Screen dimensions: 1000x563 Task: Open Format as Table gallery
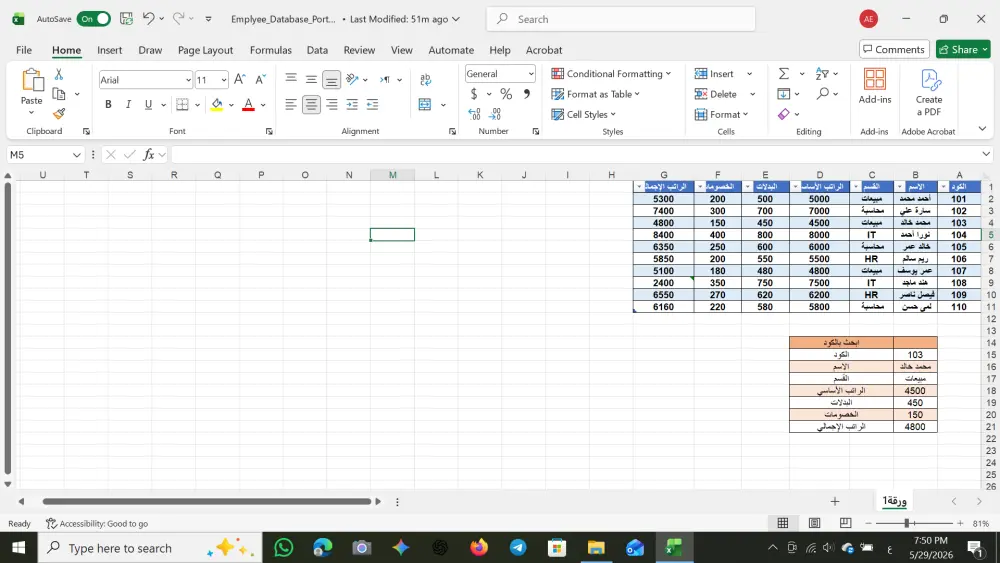click(595, 94)
